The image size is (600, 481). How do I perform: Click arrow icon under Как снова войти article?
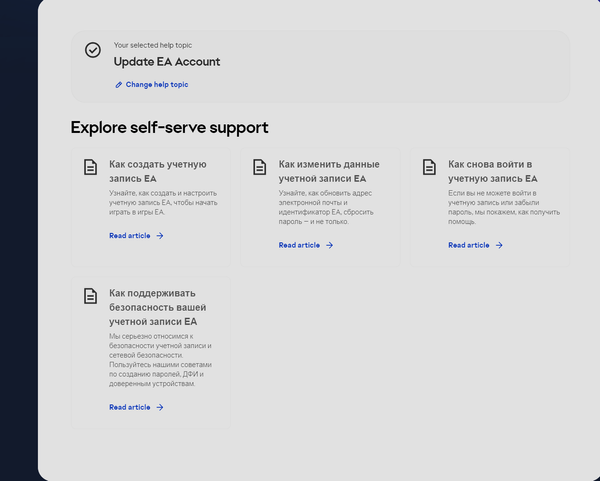tap(499, 245)
